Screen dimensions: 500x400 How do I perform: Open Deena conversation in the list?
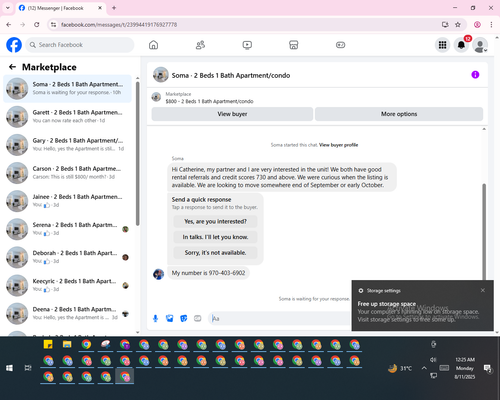click(x=67, y=313)
